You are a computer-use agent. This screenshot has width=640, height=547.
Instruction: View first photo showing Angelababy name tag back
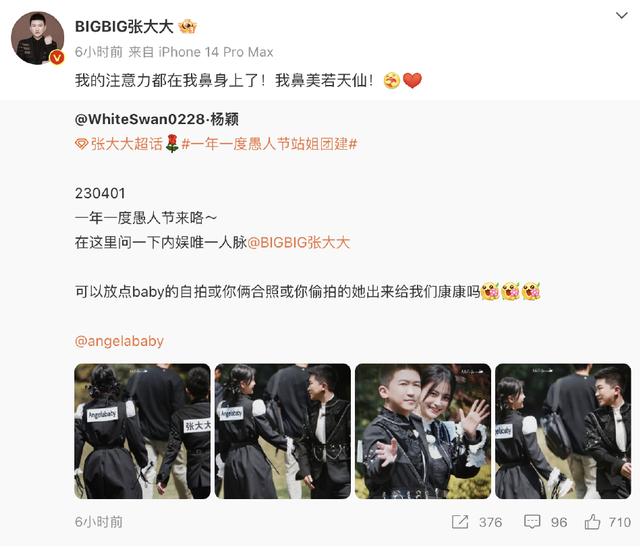click(x=142, y=431)
